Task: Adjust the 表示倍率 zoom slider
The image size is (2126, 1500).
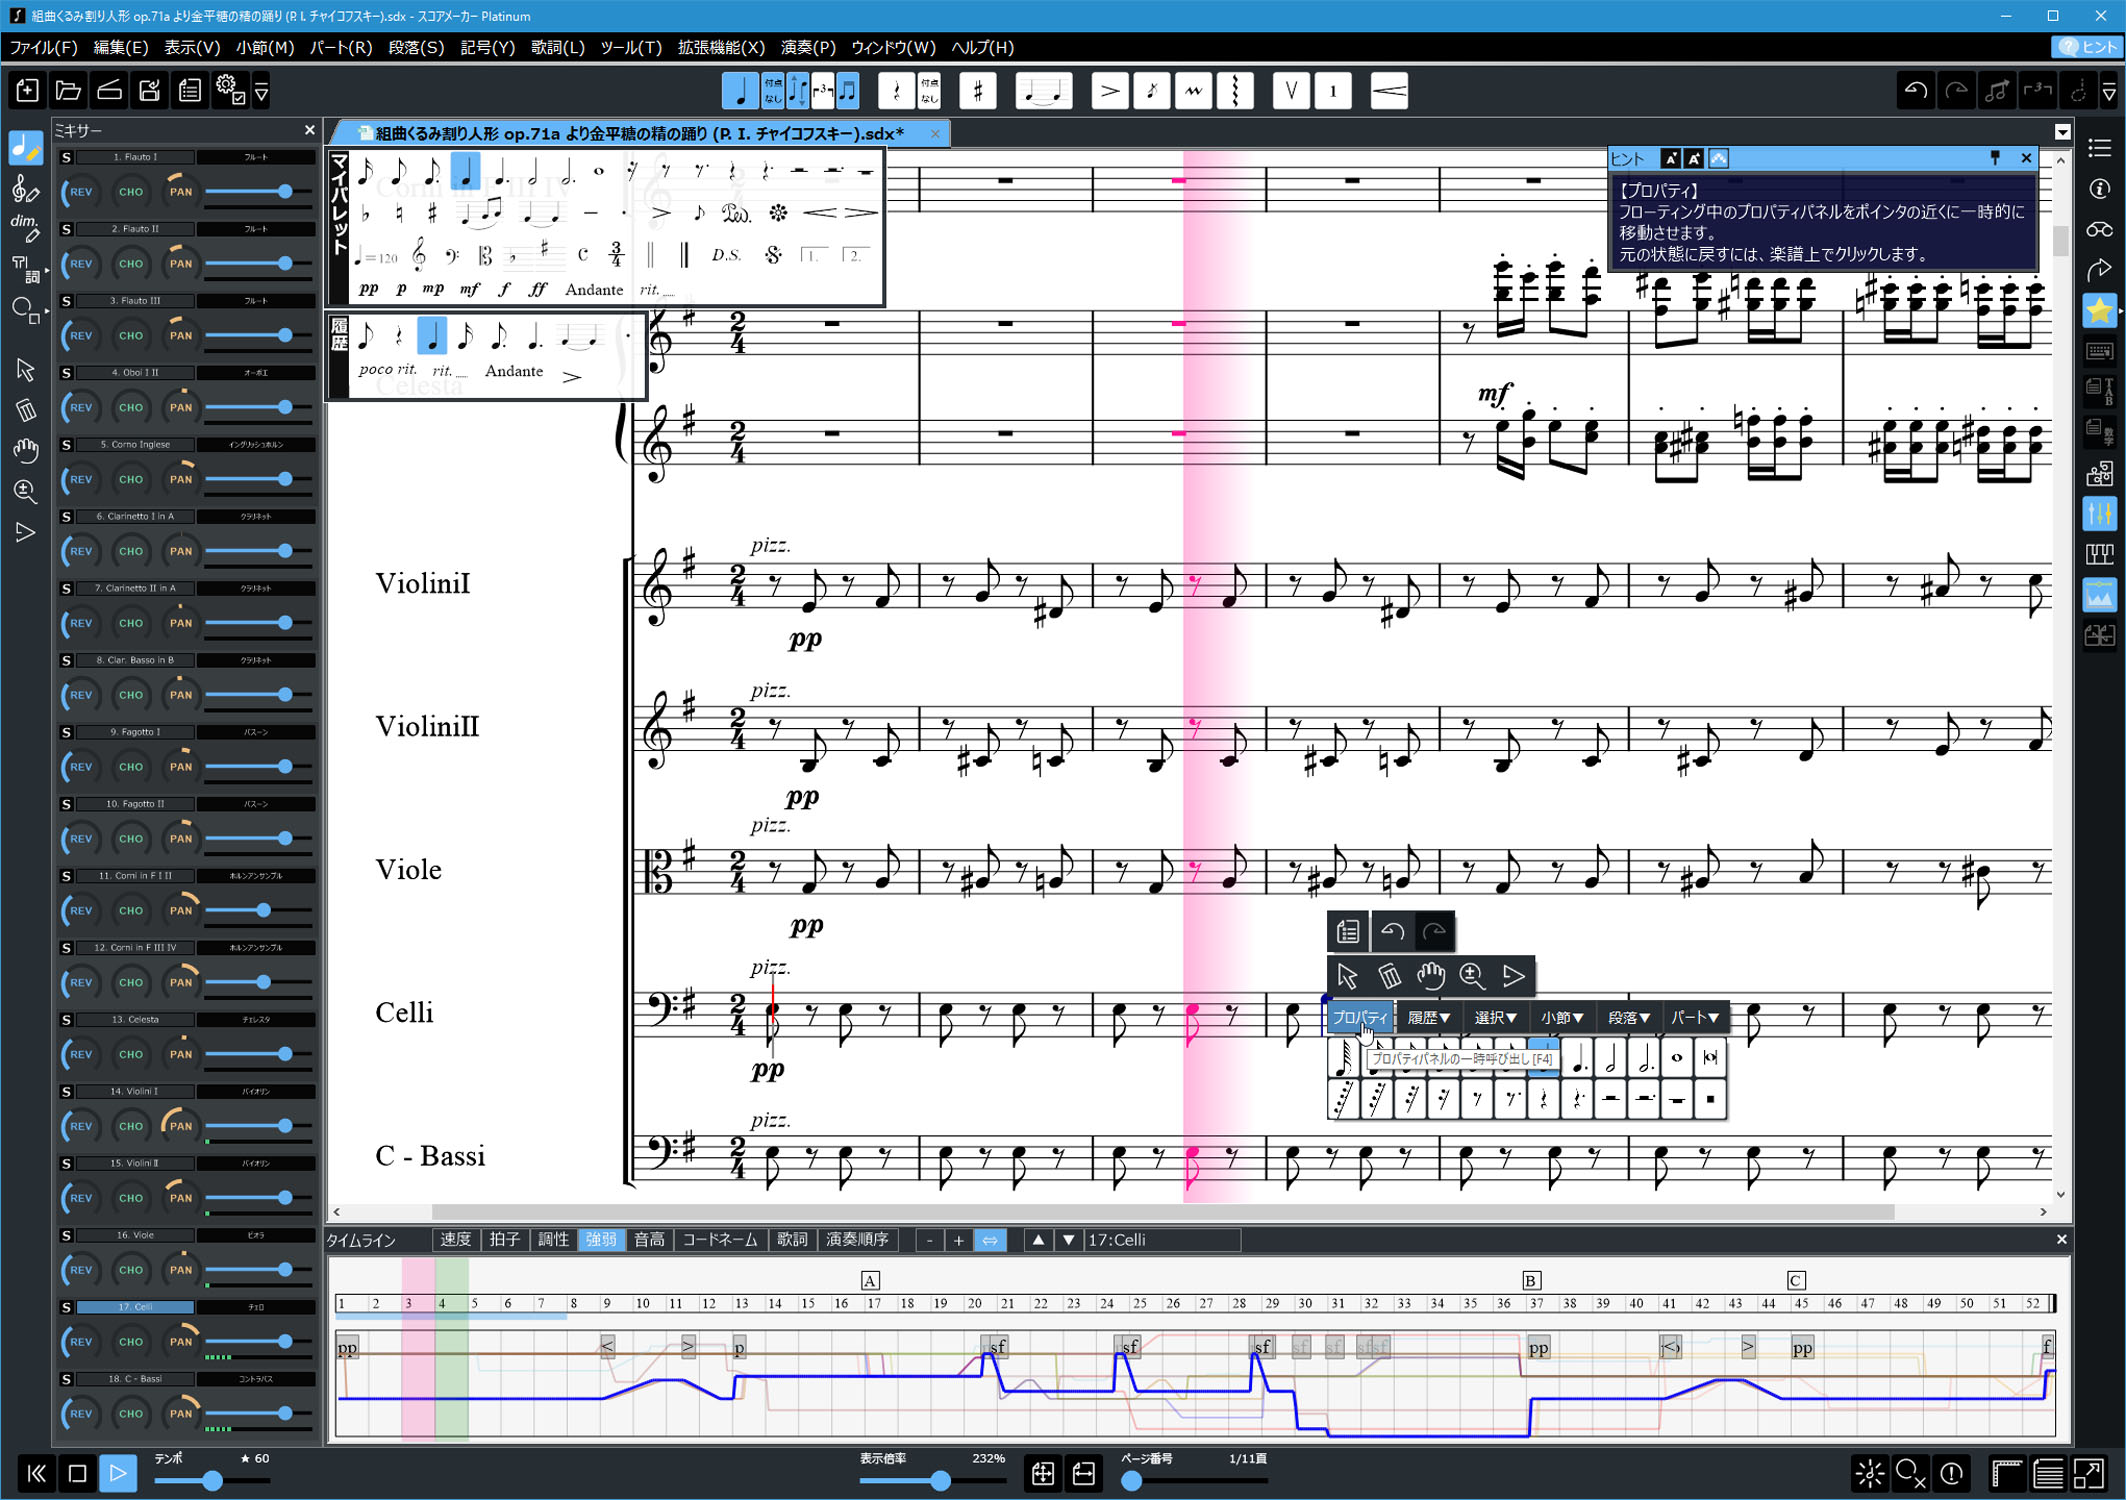Action: pyautogui.click(x=940, y=1481)
